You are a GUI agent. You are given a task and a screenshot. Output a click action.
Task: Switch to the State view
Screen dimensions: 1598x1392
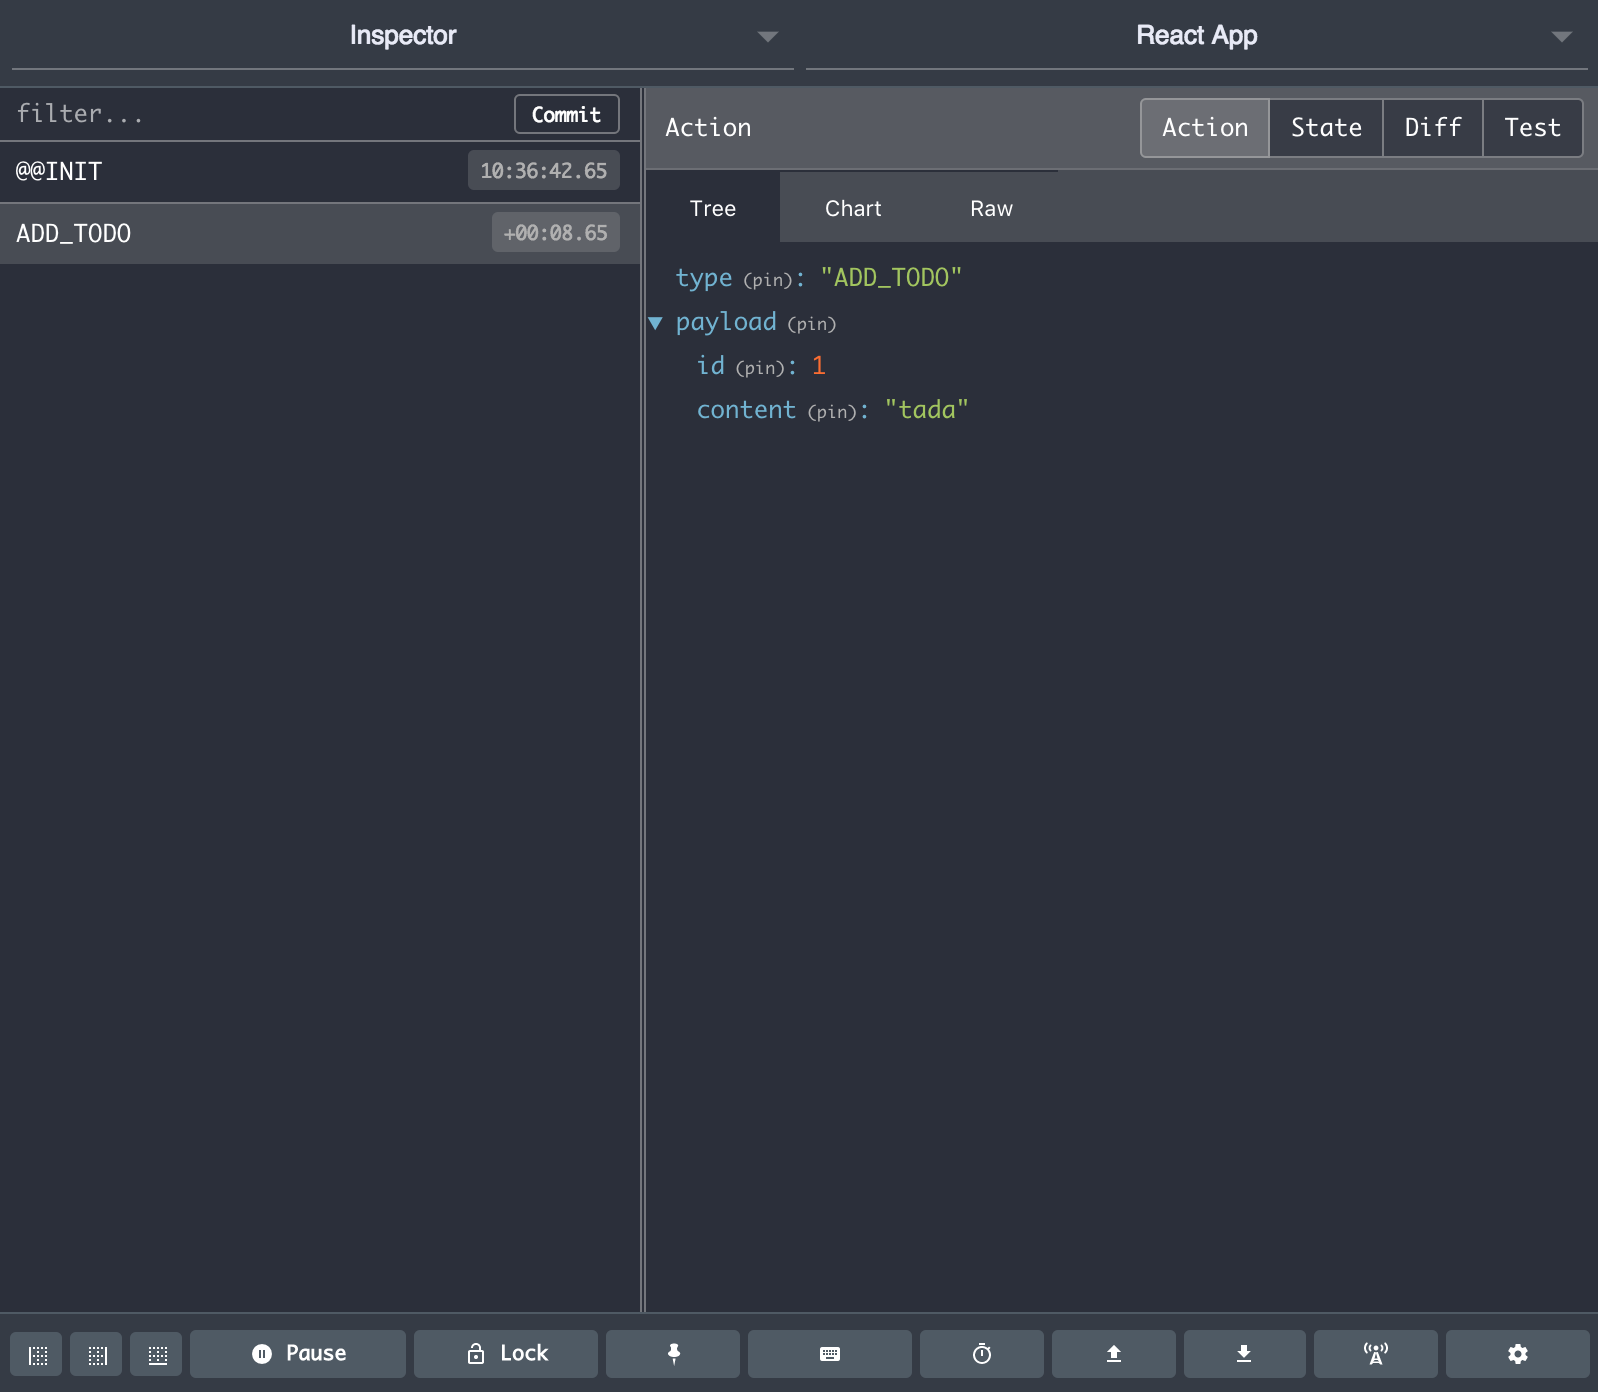point(1325,128)
